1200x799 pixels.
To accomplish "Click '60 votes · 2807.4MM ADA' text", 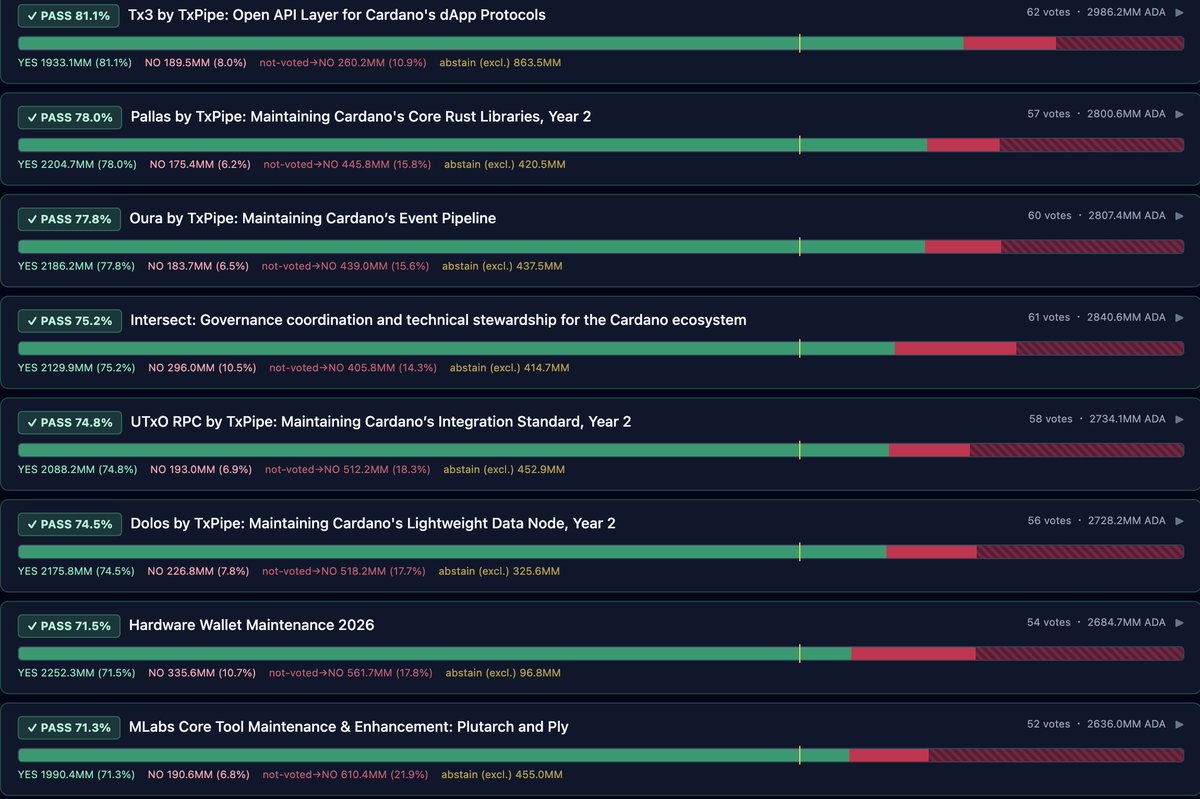I will click(1097, 216).
